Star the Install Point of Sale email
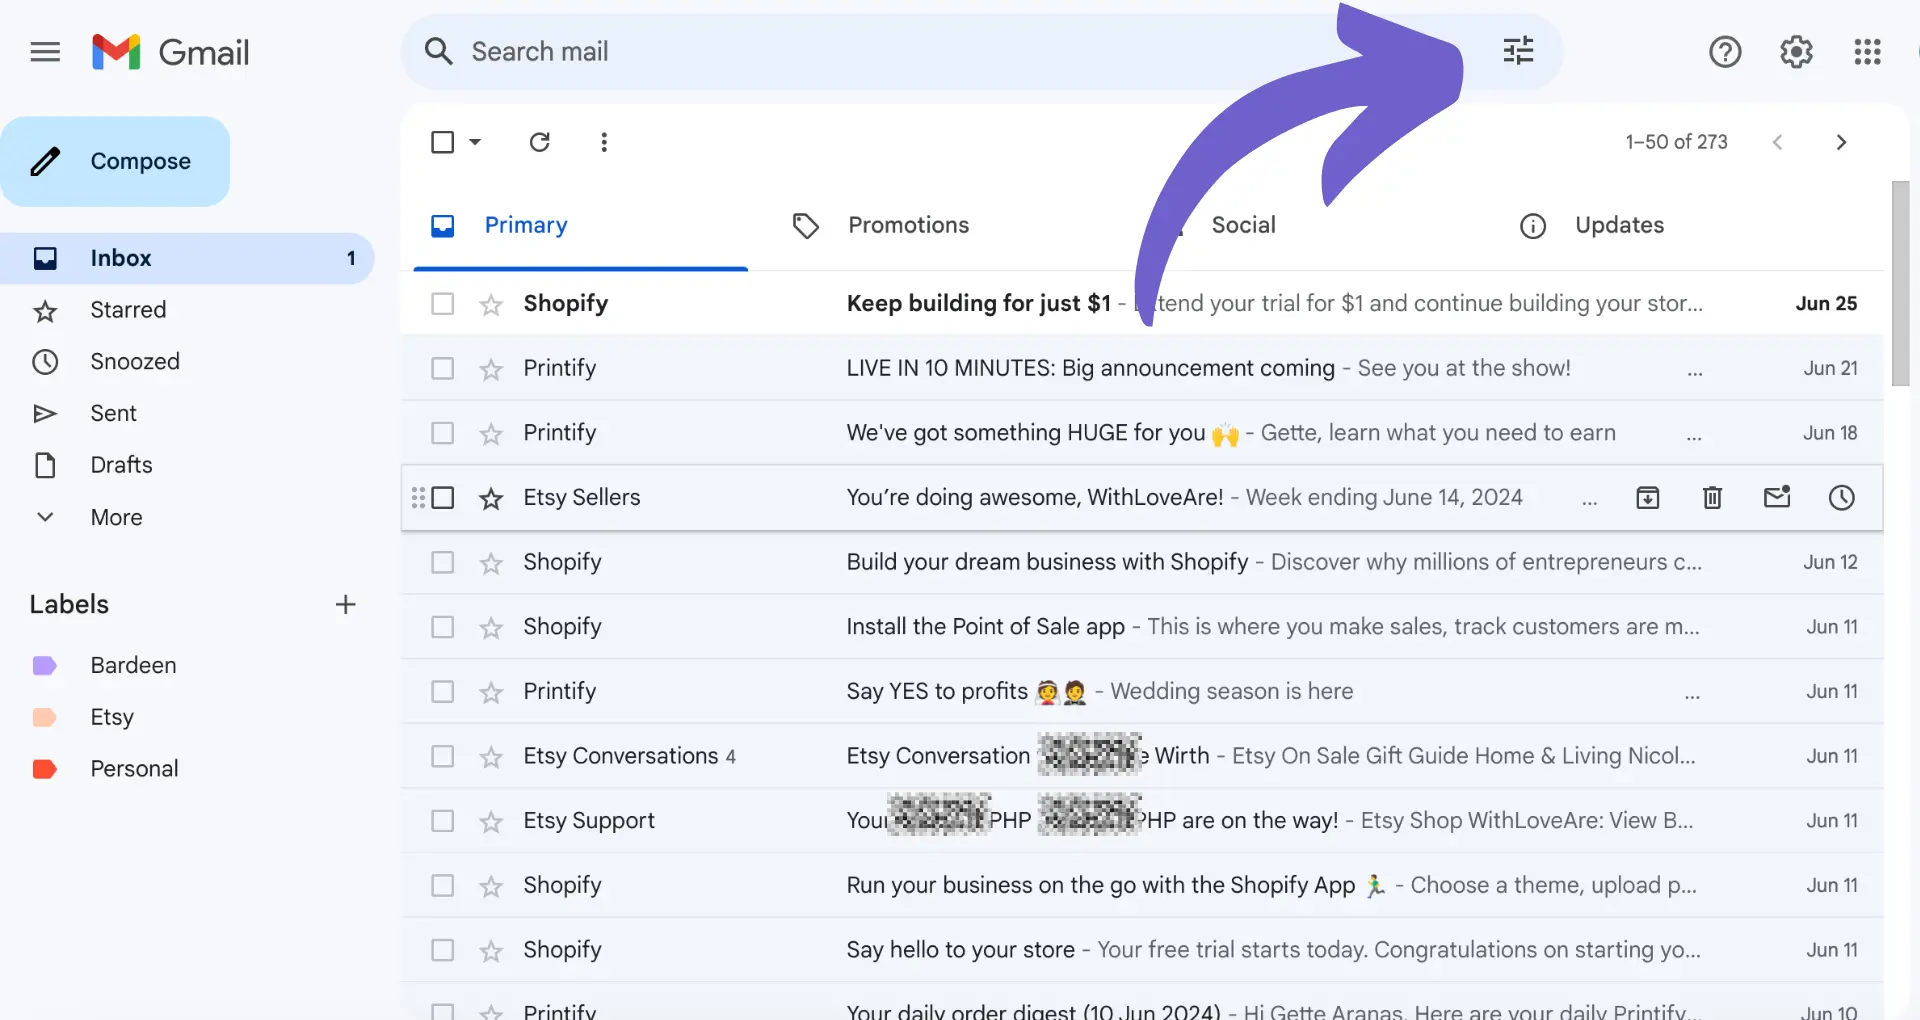 490,627
